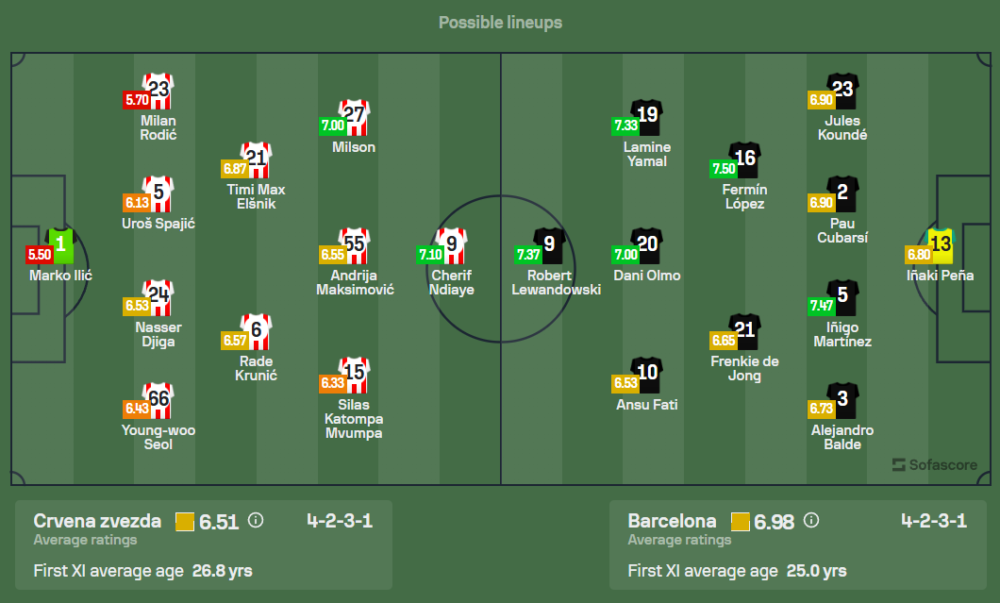Open the Crvena zvezda average rating info icon

[x=255, y=520]
